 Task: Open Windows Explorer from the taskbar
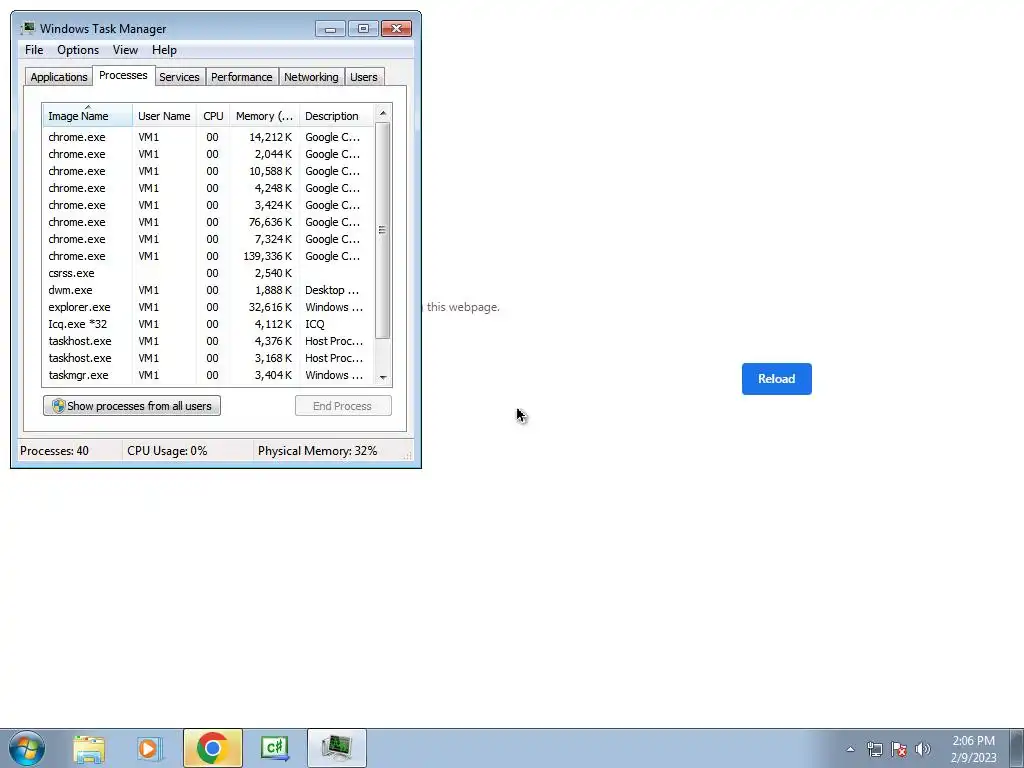pyautogui.click(x=89, y=748)
